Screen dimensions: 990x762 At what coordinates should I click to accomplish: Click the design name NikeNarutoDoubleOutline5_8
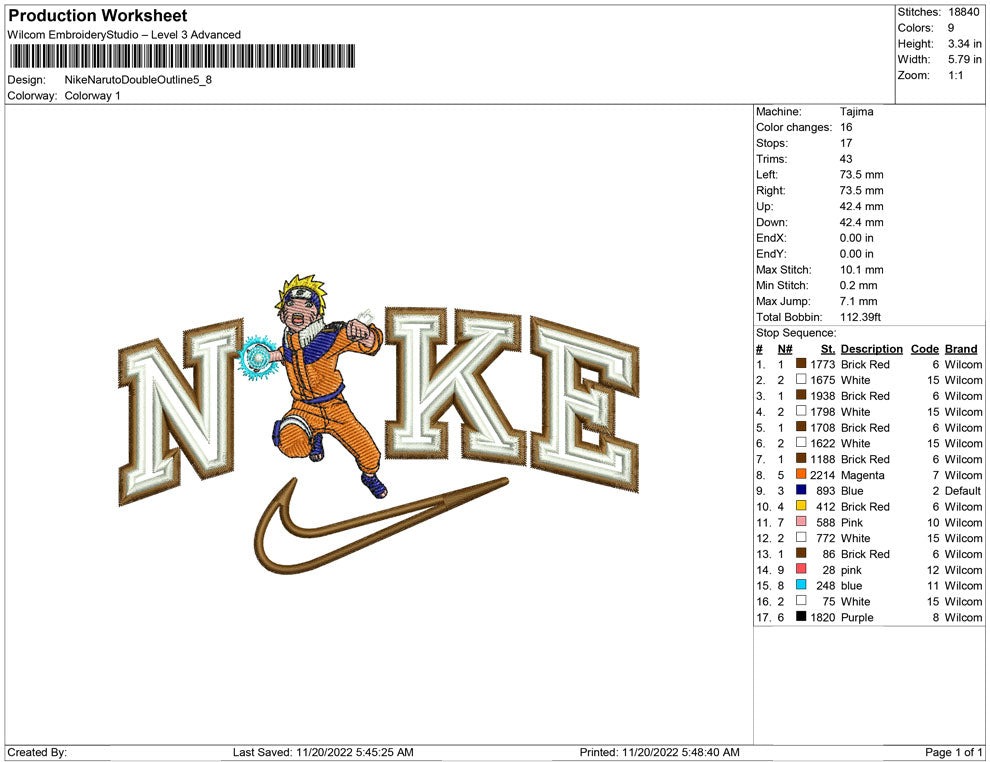138,80
